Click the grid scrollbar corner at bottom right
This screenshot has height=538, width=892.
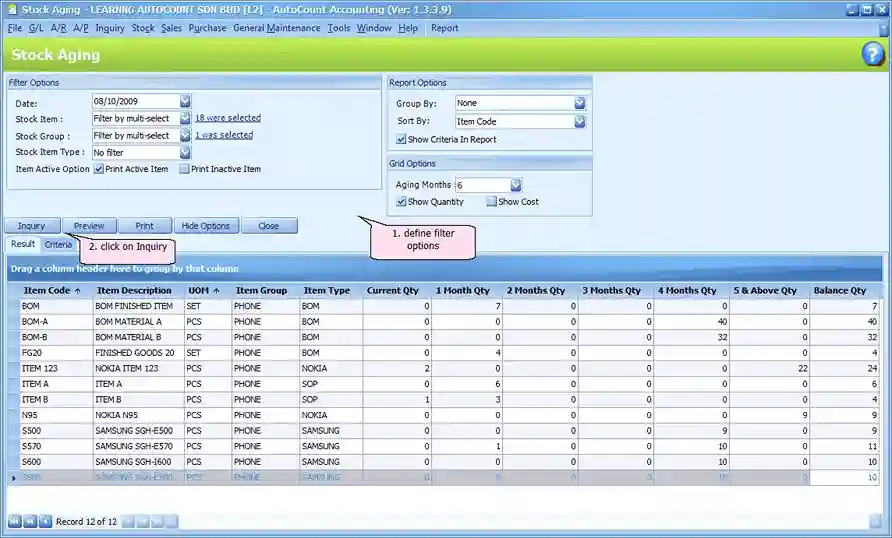(x=876, y=521)
